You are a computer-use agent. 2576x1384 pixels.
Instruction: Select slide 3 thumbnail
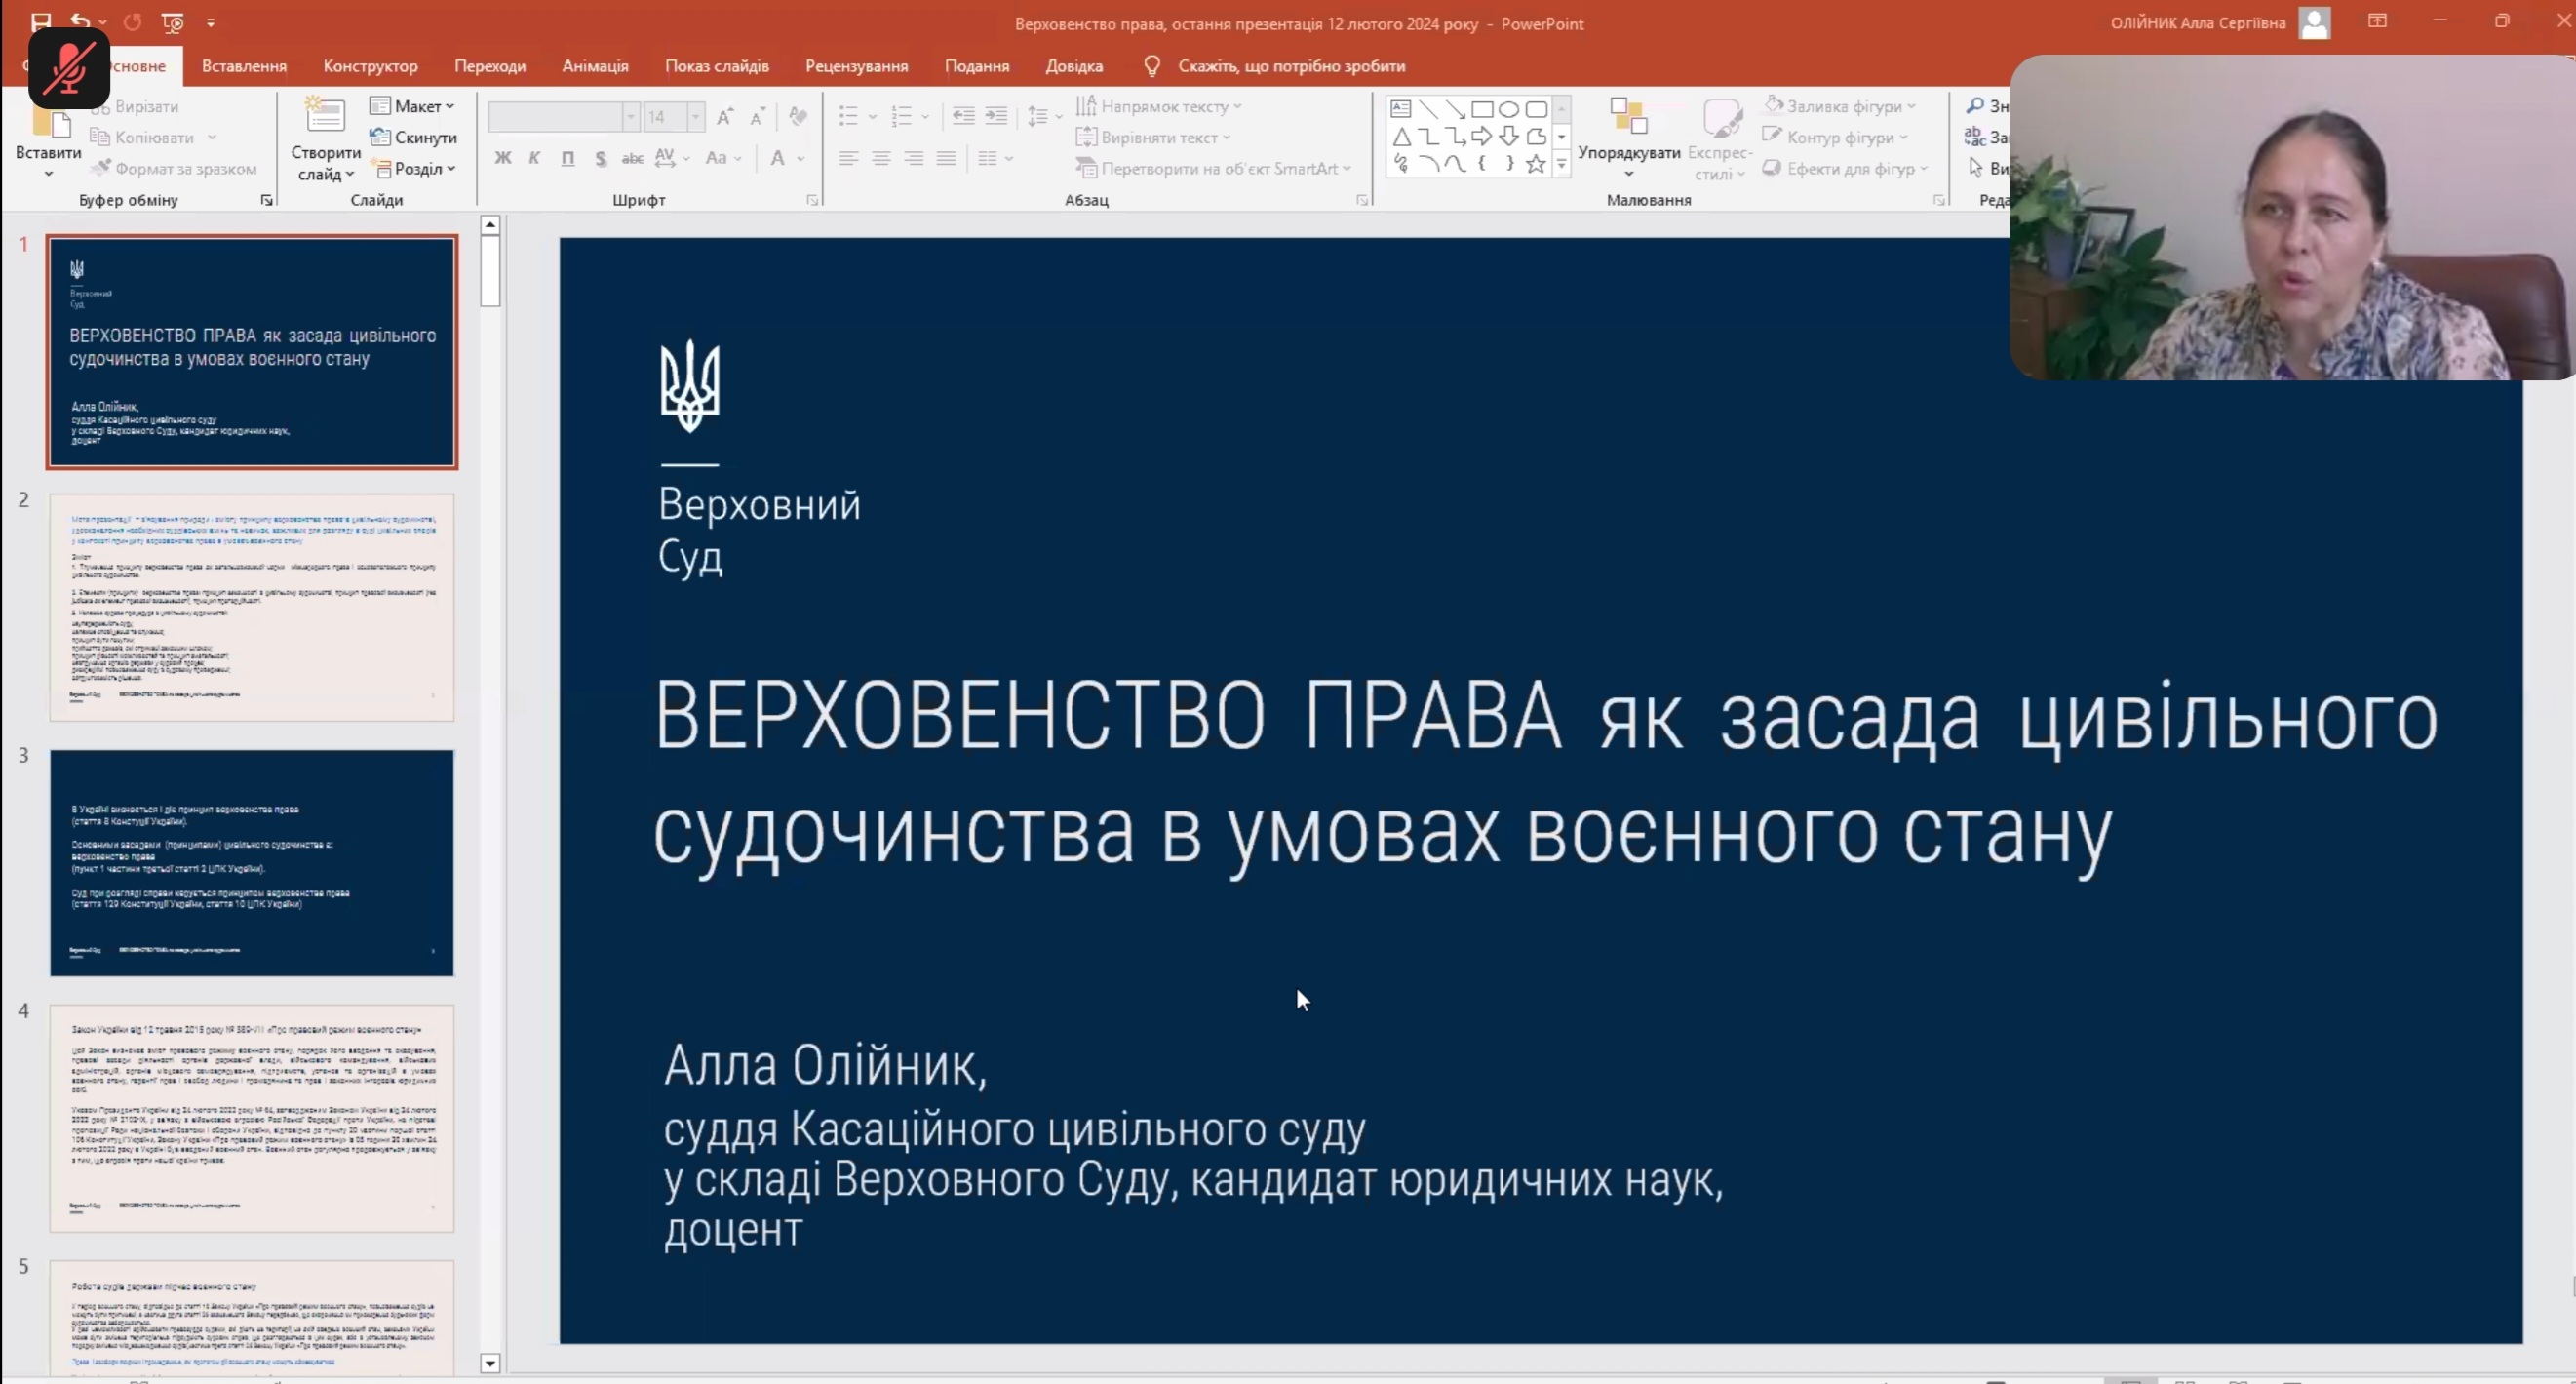pyautogui.click(x=252, y=862)
